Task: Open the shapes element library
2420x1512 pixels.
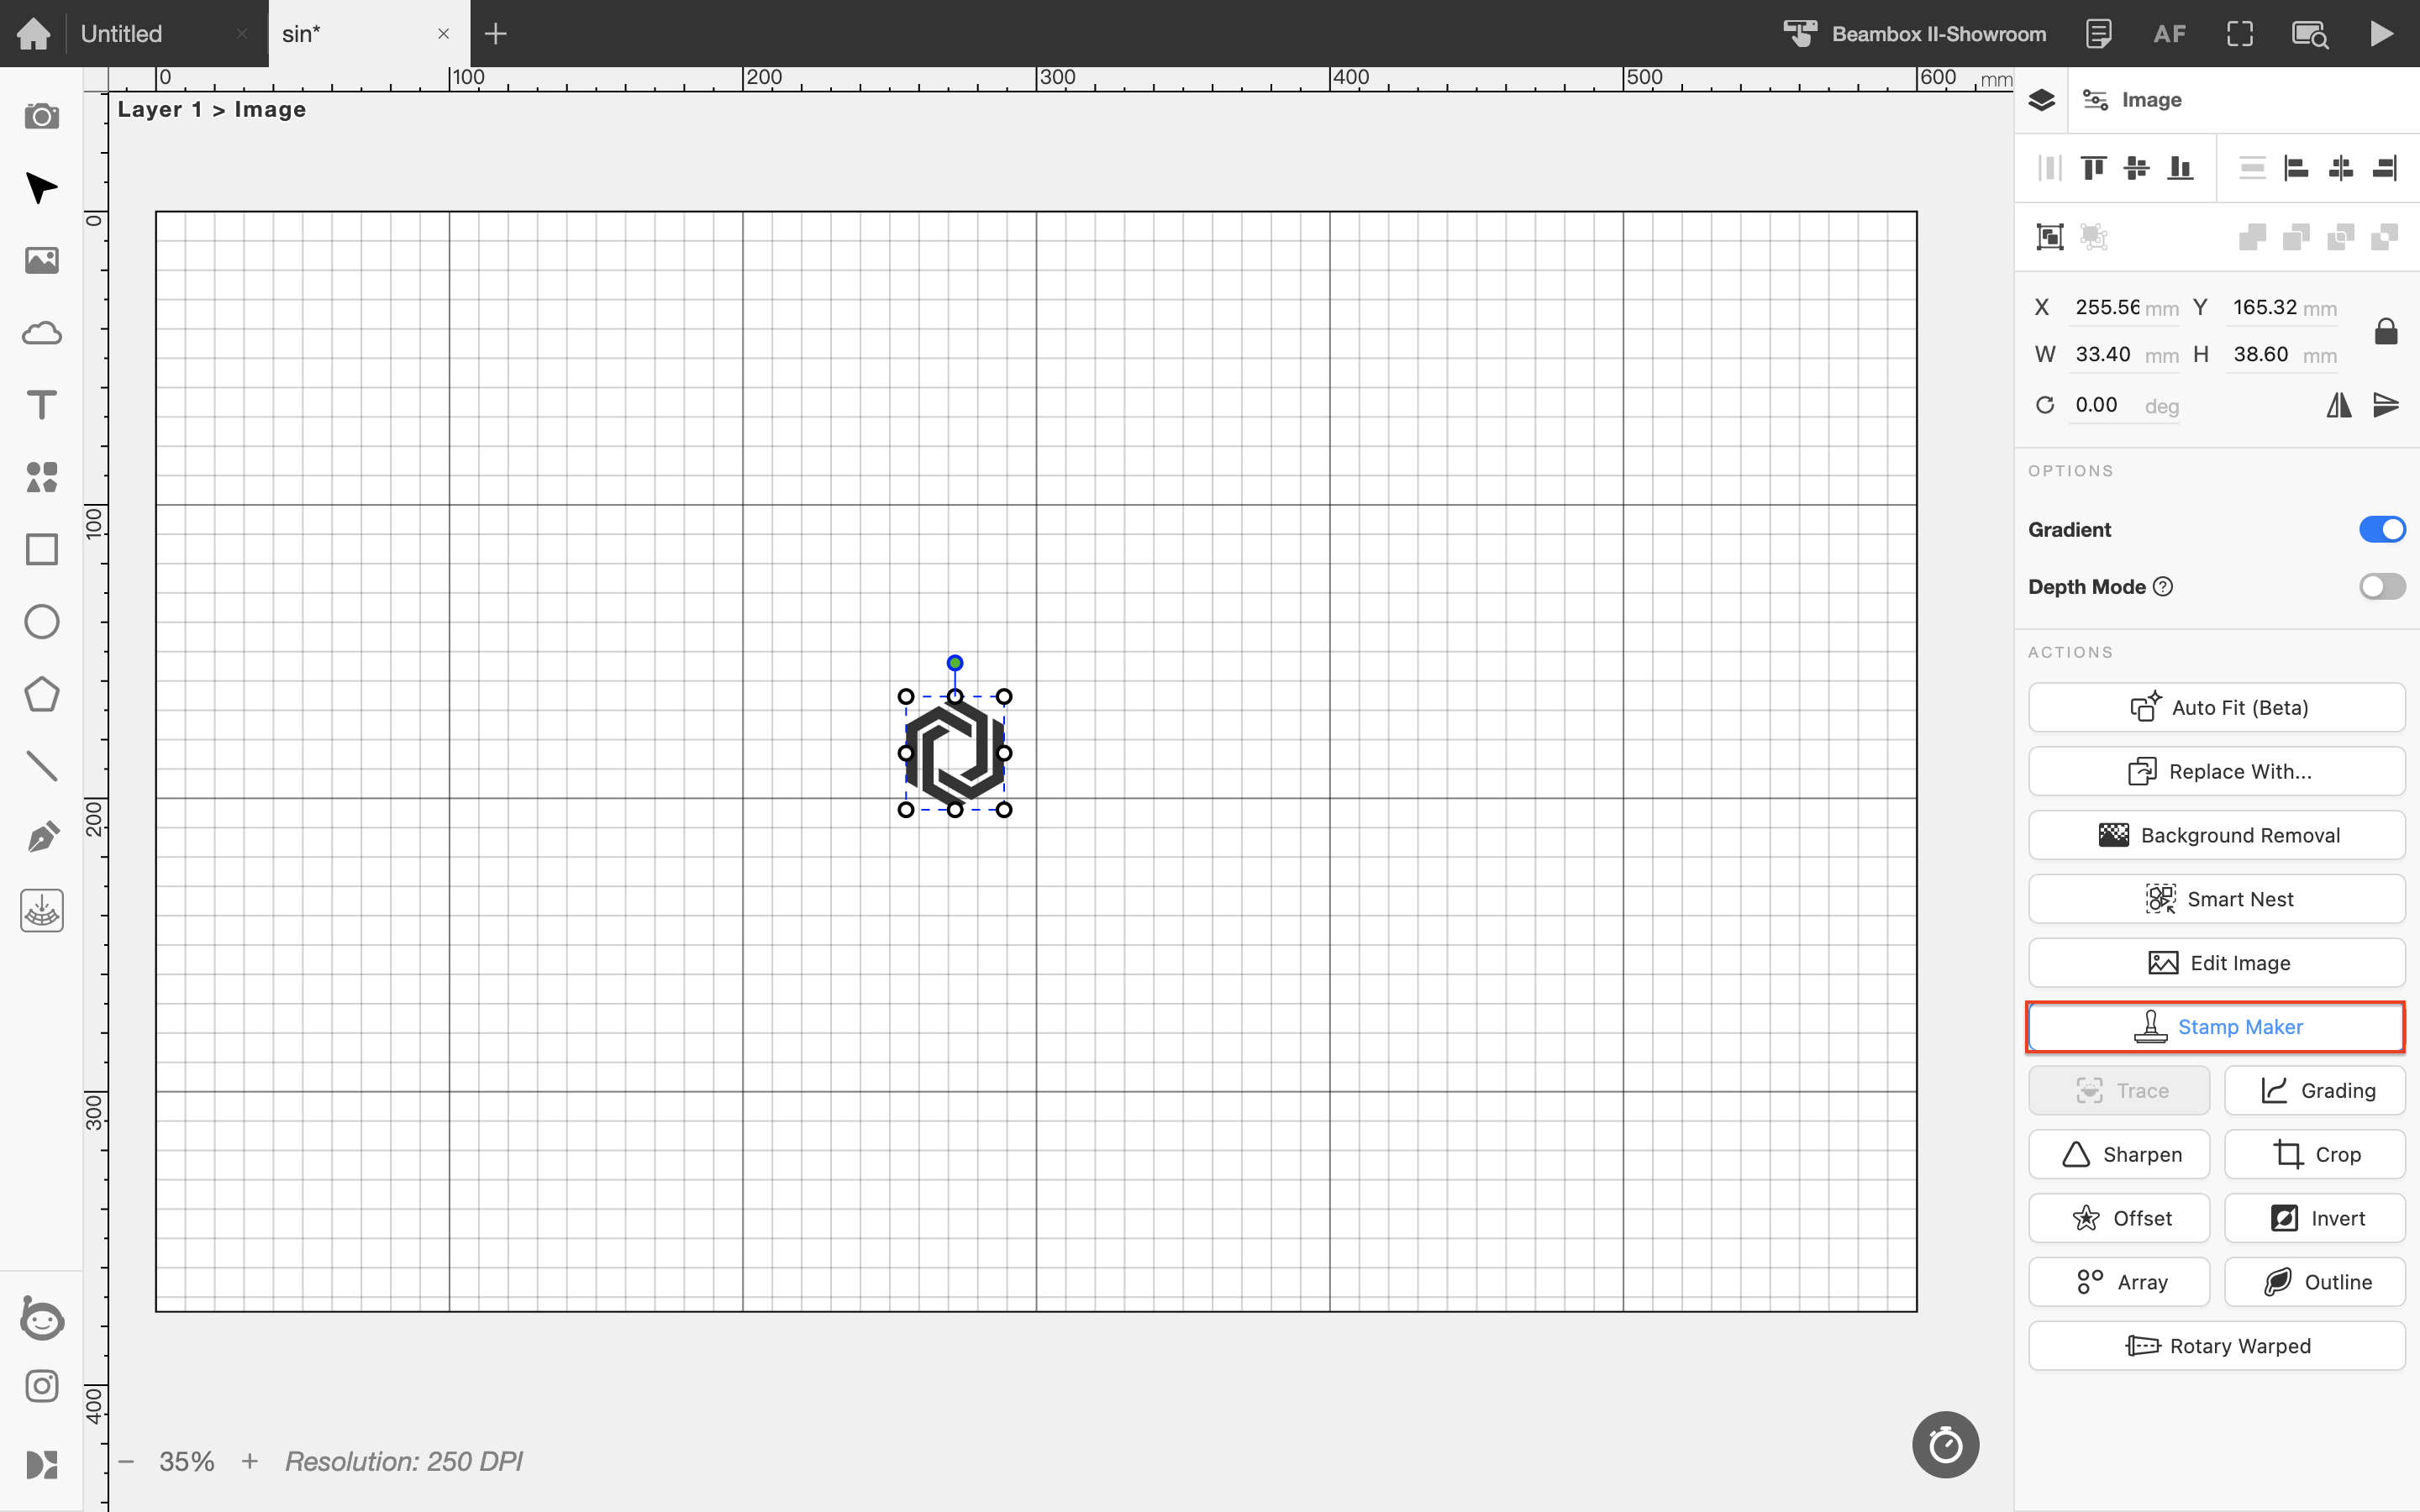Action: (41, 477)
